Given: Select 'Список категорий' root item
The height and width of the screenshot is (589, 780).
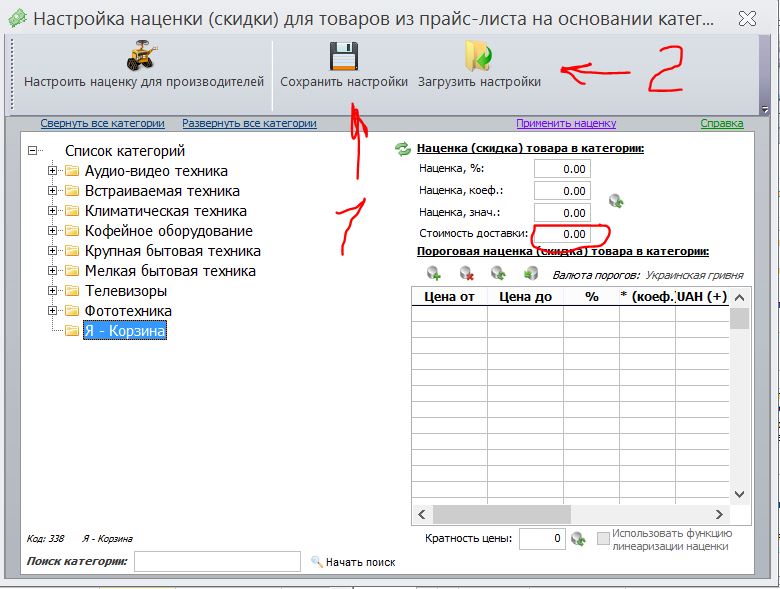Looking at the screenshot, I should pyautogui.click(x=125, y=150).
